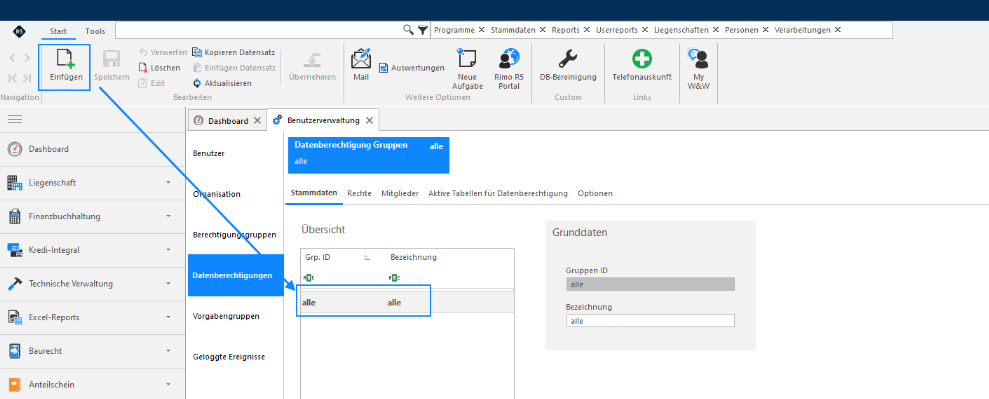
Task: Go to next record arrow
Action: click(x=26, y=58)
